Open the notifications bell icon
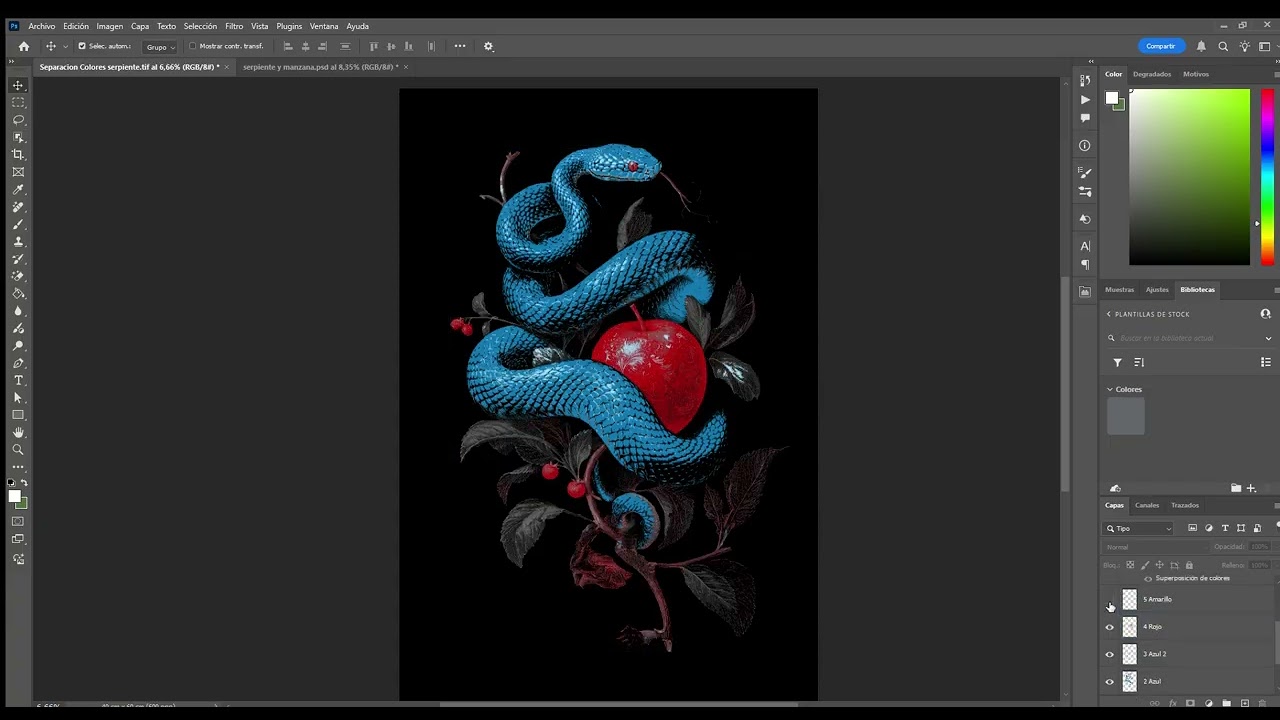Image resolution: width=1280 pixels, height=720 pixels. tap(1201, 46)
